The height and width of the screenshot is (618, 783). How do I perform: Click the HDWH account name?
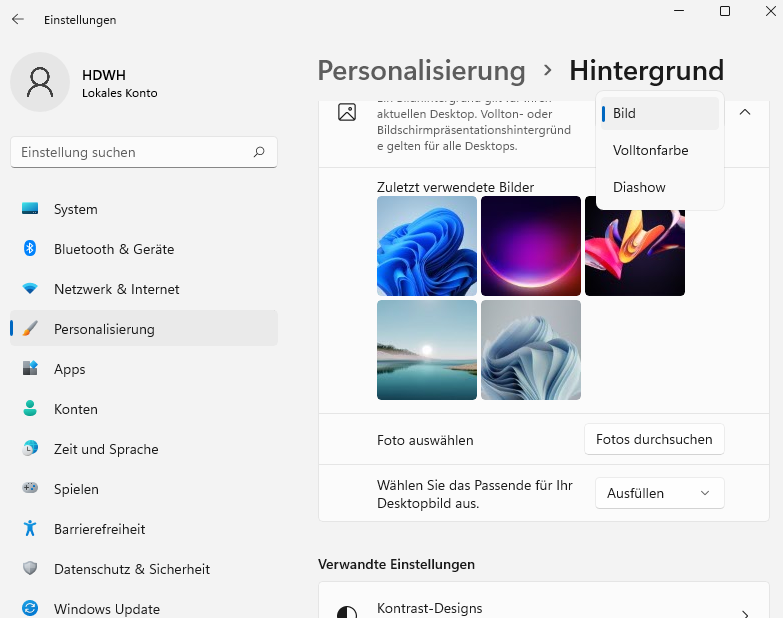point(104,75)
